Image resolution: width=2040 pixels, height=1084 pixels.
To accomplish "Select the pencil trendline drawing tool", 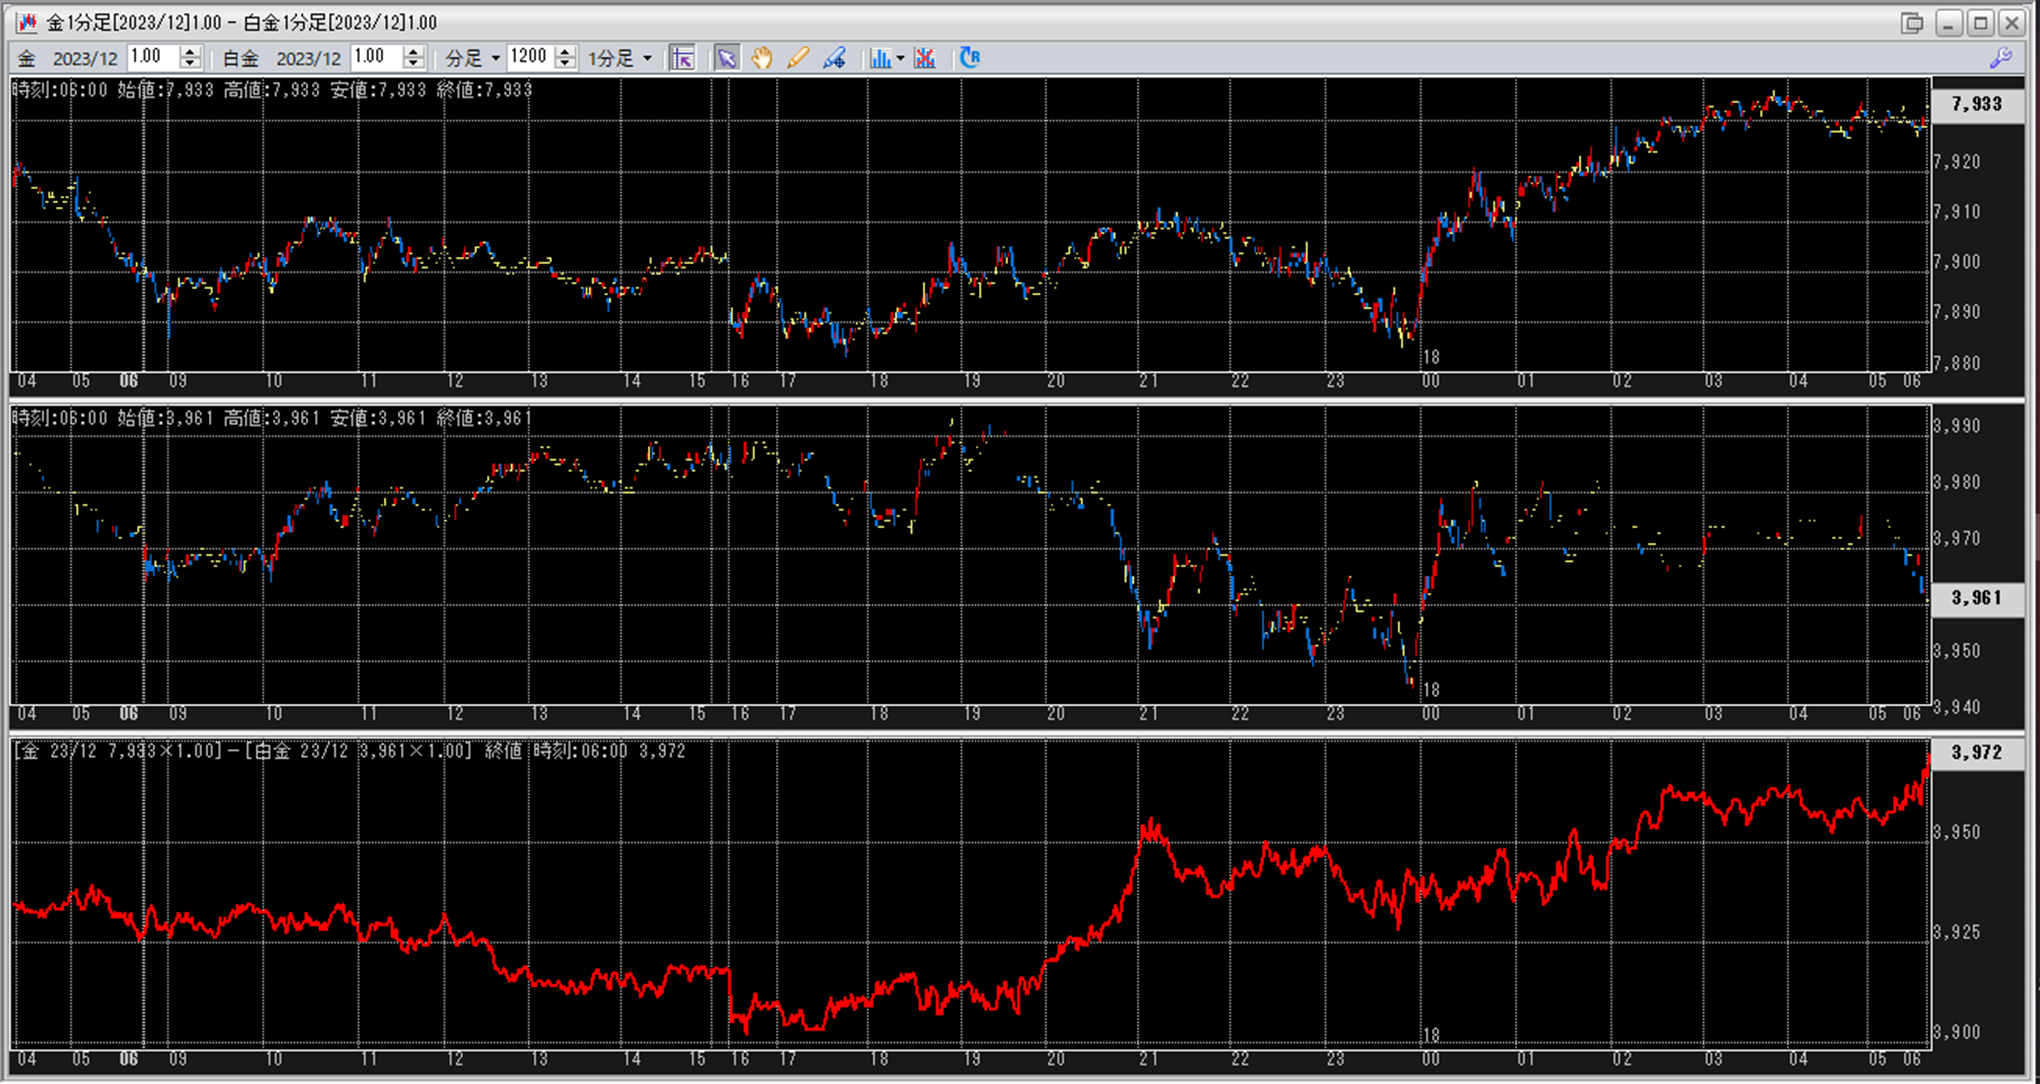I will tap(797, 58).
